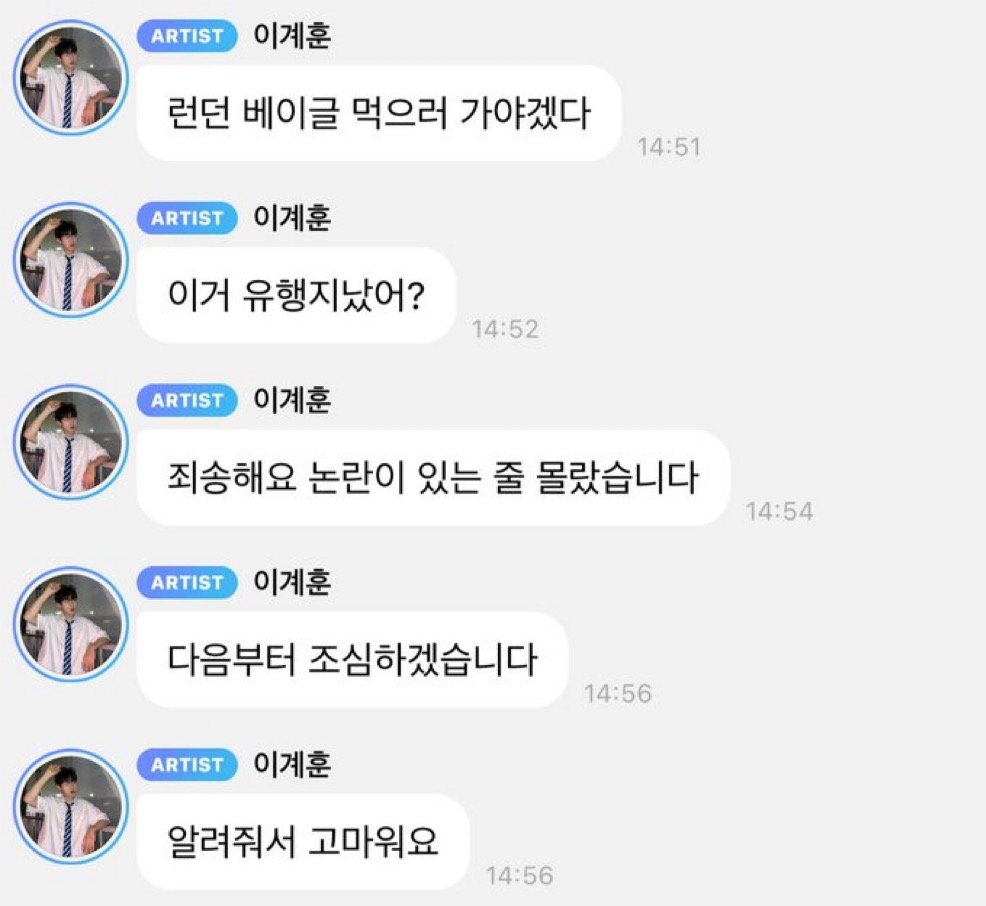Screen dimensions: 986x906
Task: Tap ARTIST badge above the 죄송해요 message
Action: [x=187, y=400]
